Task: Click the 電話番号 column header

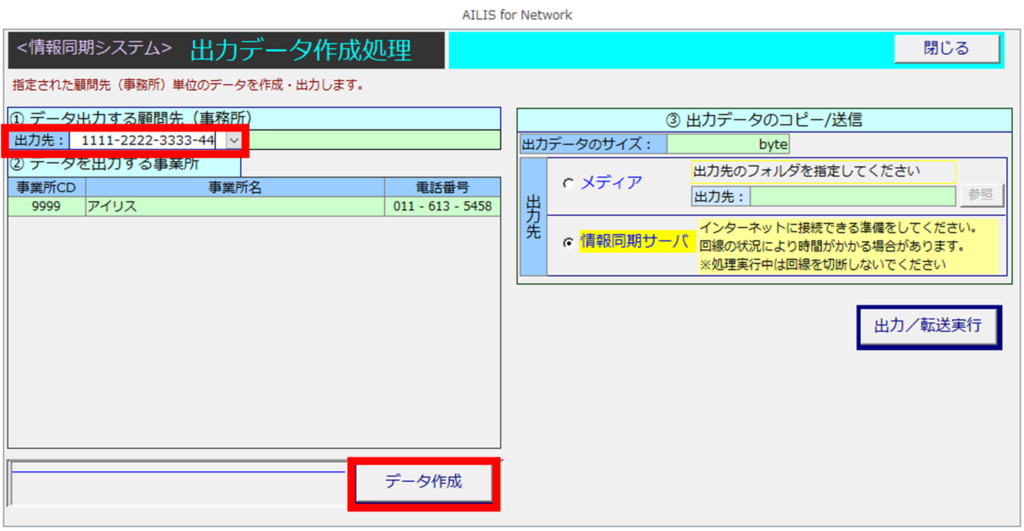Action: click(x=442, y=187)
